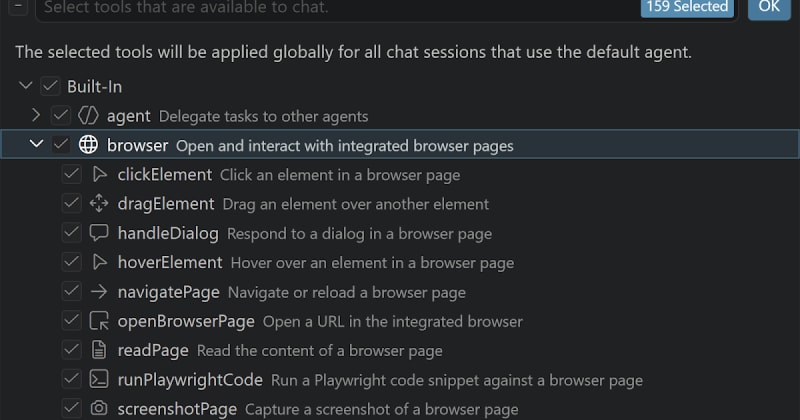Uncheck the Built-In checkbox
Viewport: 800px width, 420px height.
(x=51, y=87)
